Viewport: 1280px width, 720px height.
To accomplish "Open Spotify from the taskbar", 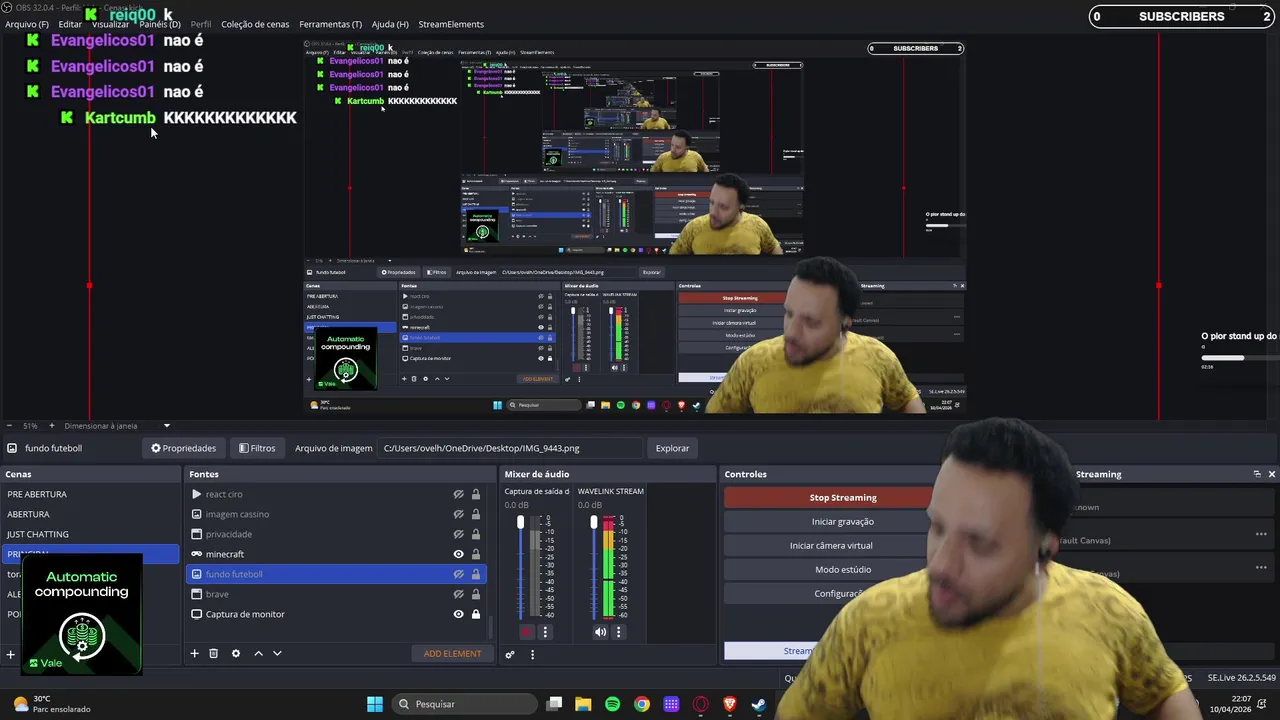I will 612,704.
